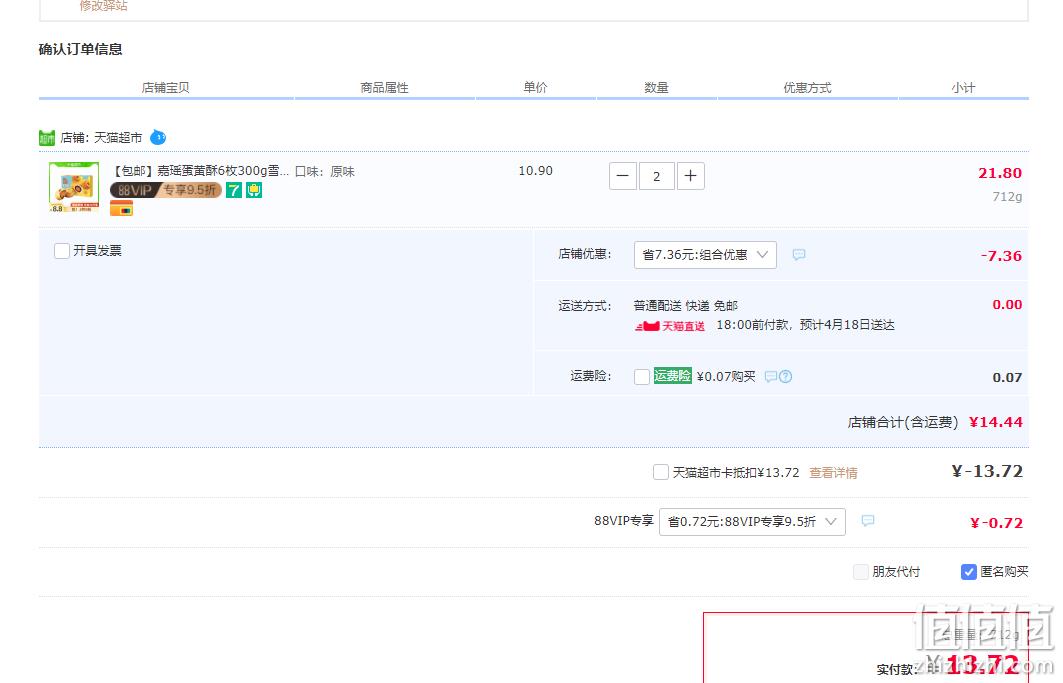
Task: Click the green shopping bag guarantee icon
Action: (254, 190)
